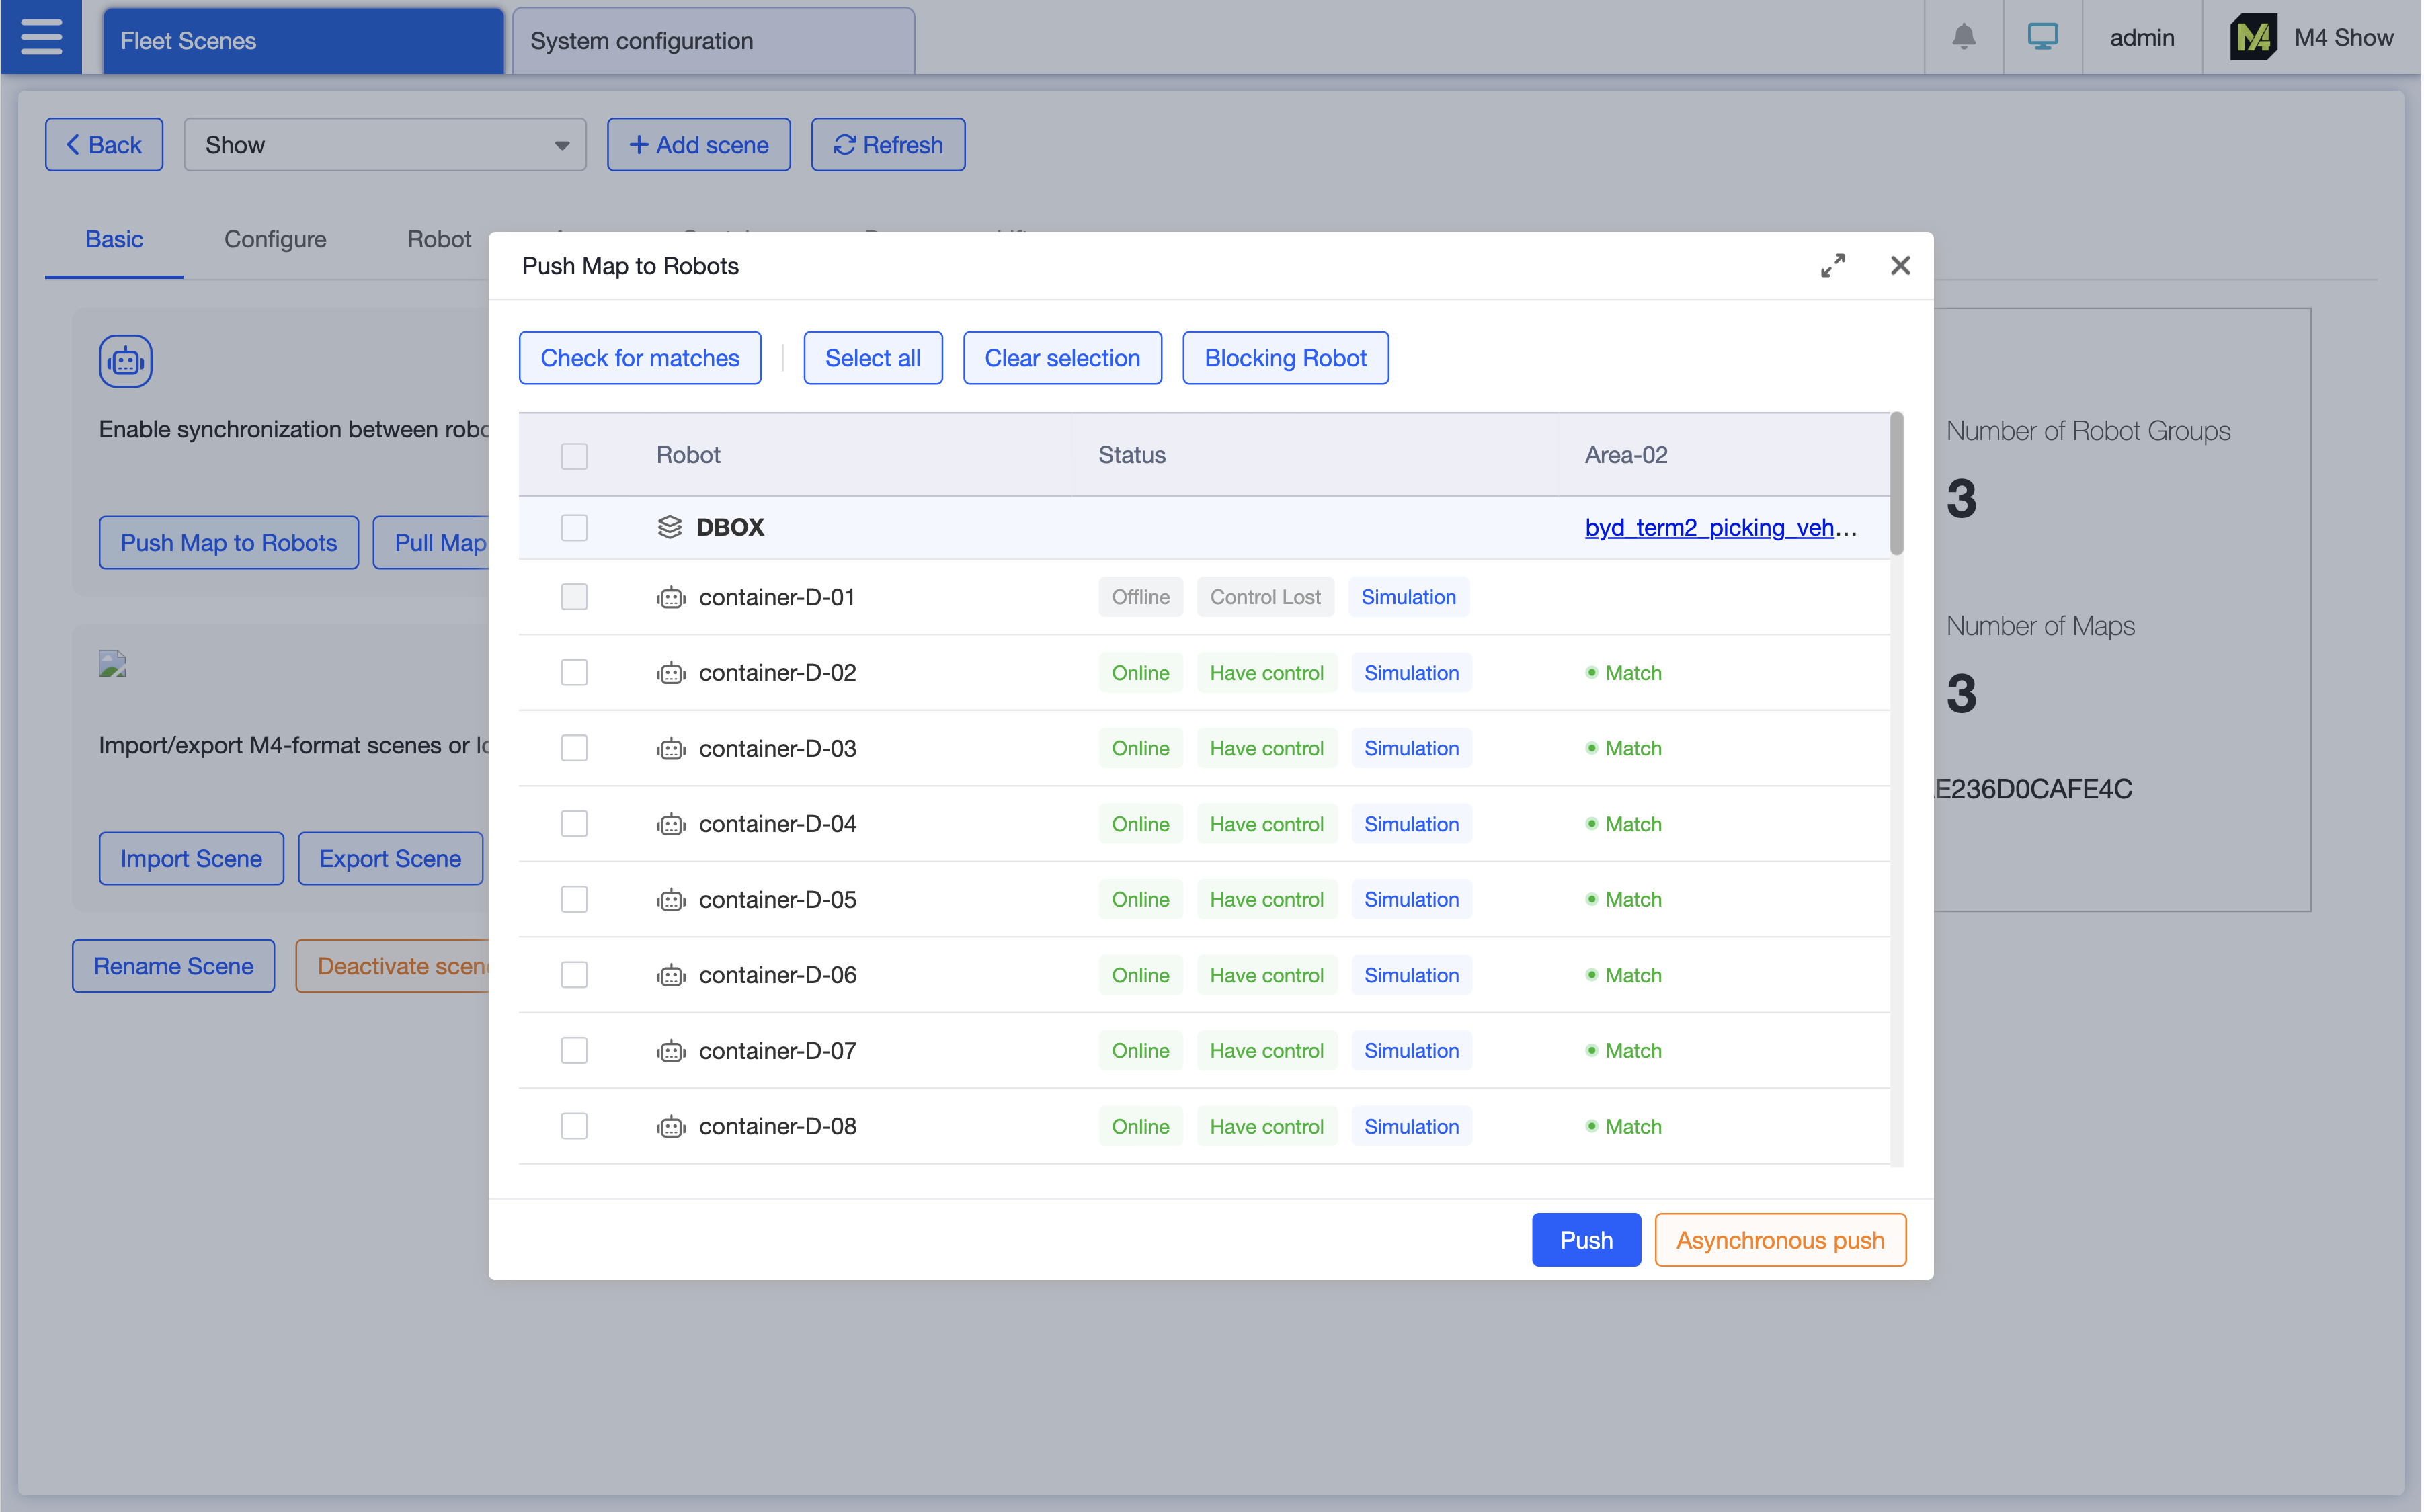Open the Show scene dropdown

pyautogui.click(x=385, y=145)
